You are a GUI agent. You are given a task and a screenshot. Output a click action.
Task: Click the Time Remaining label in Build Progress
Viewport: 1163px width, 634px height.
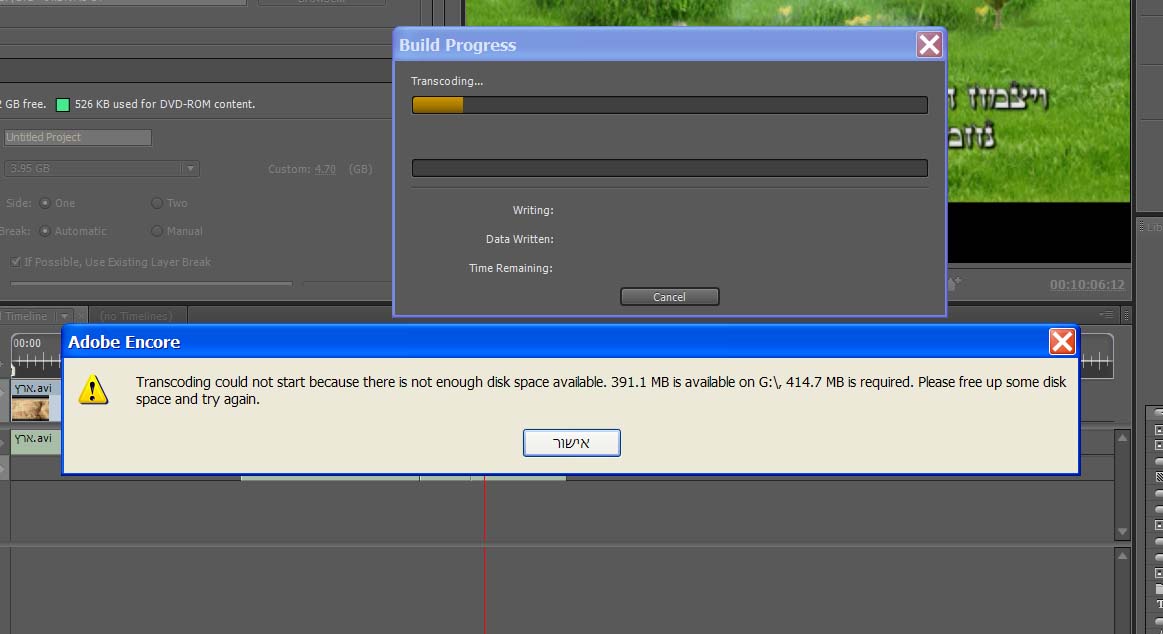[x=510, y=268]
